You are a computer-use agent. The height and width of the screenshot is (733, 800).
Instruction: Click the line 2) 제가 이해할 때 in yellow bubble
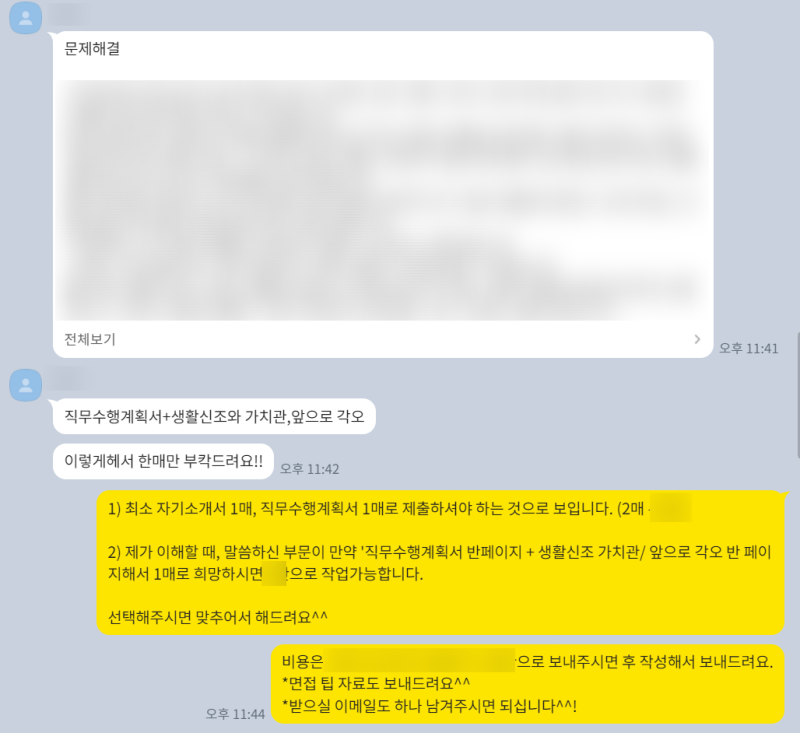coord(440,563)
